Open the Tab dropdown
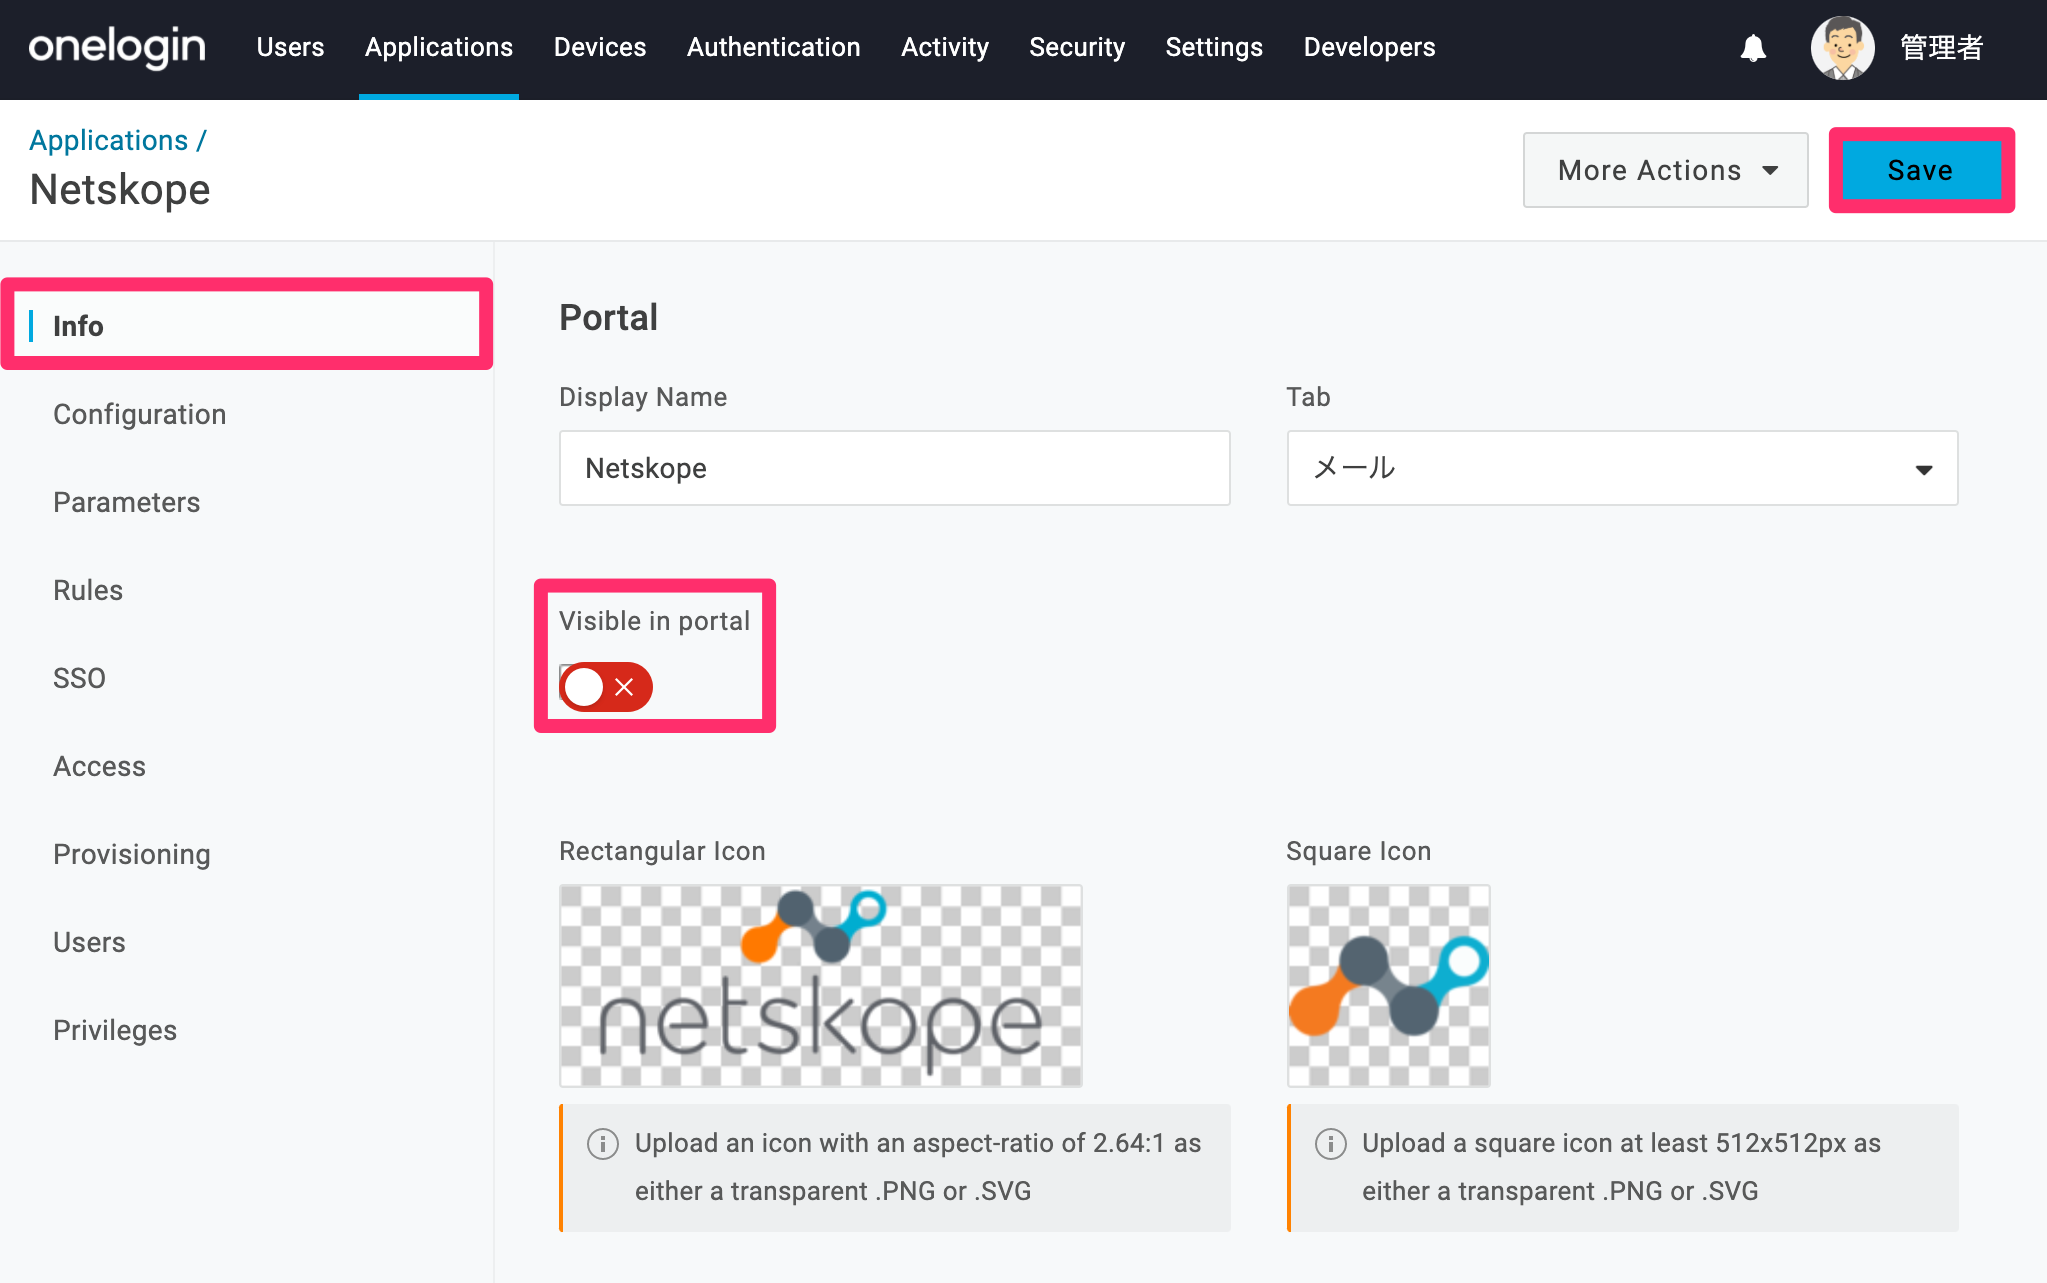The height and width of the screenshot is (1283, 2047). 1622,468
